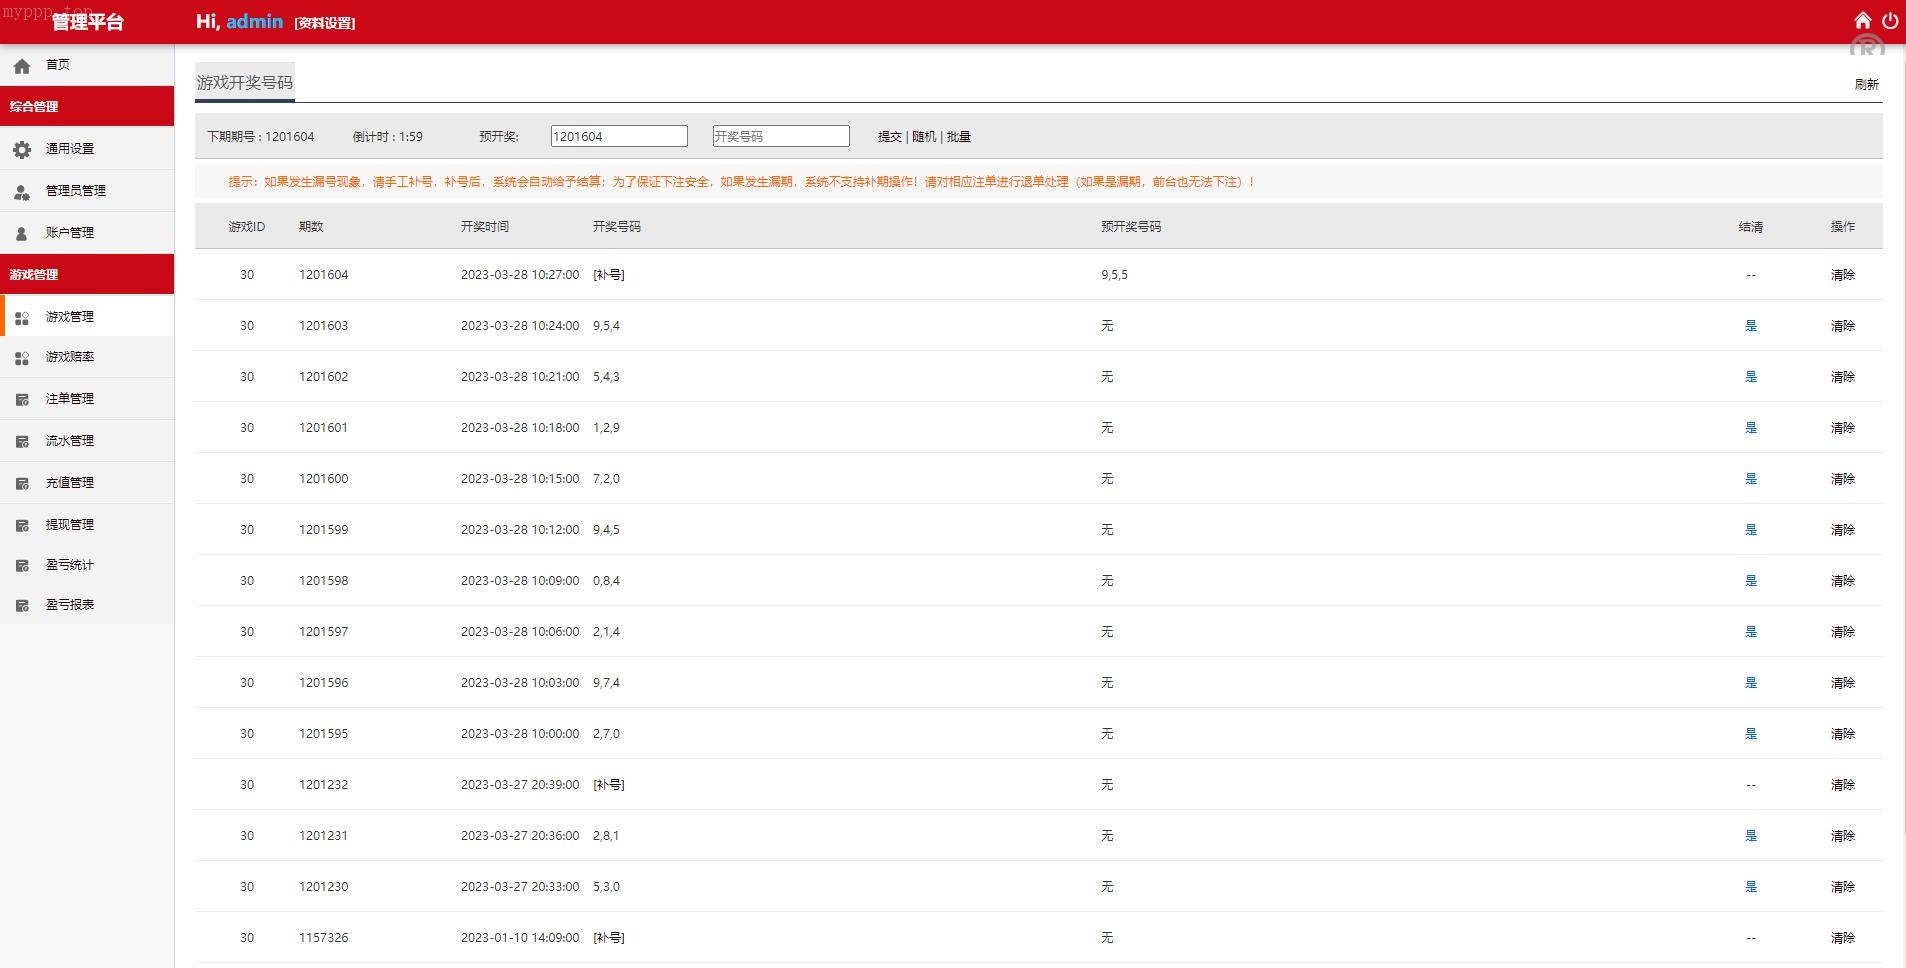Screen dimensions: 1906x968
Task: Click the icon beside 游戏赔率
Action: (x=22, y=357)
